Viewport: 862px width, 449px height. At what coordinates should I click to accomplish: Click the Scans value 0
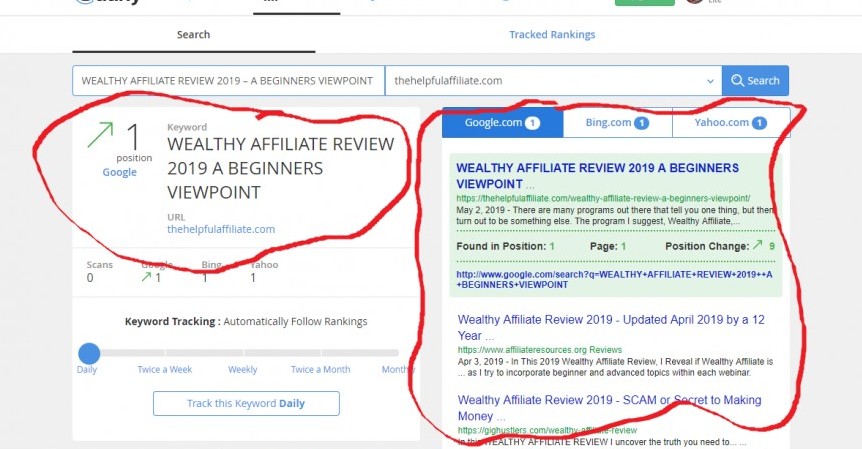90,278
